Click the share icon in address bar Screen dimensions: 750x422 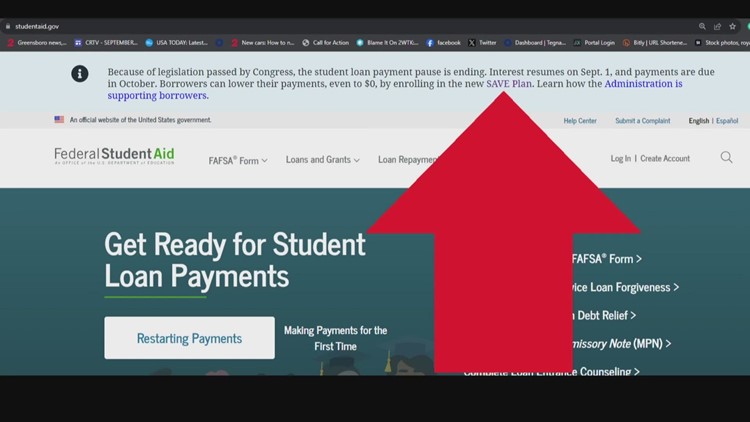tap(718, 27)
